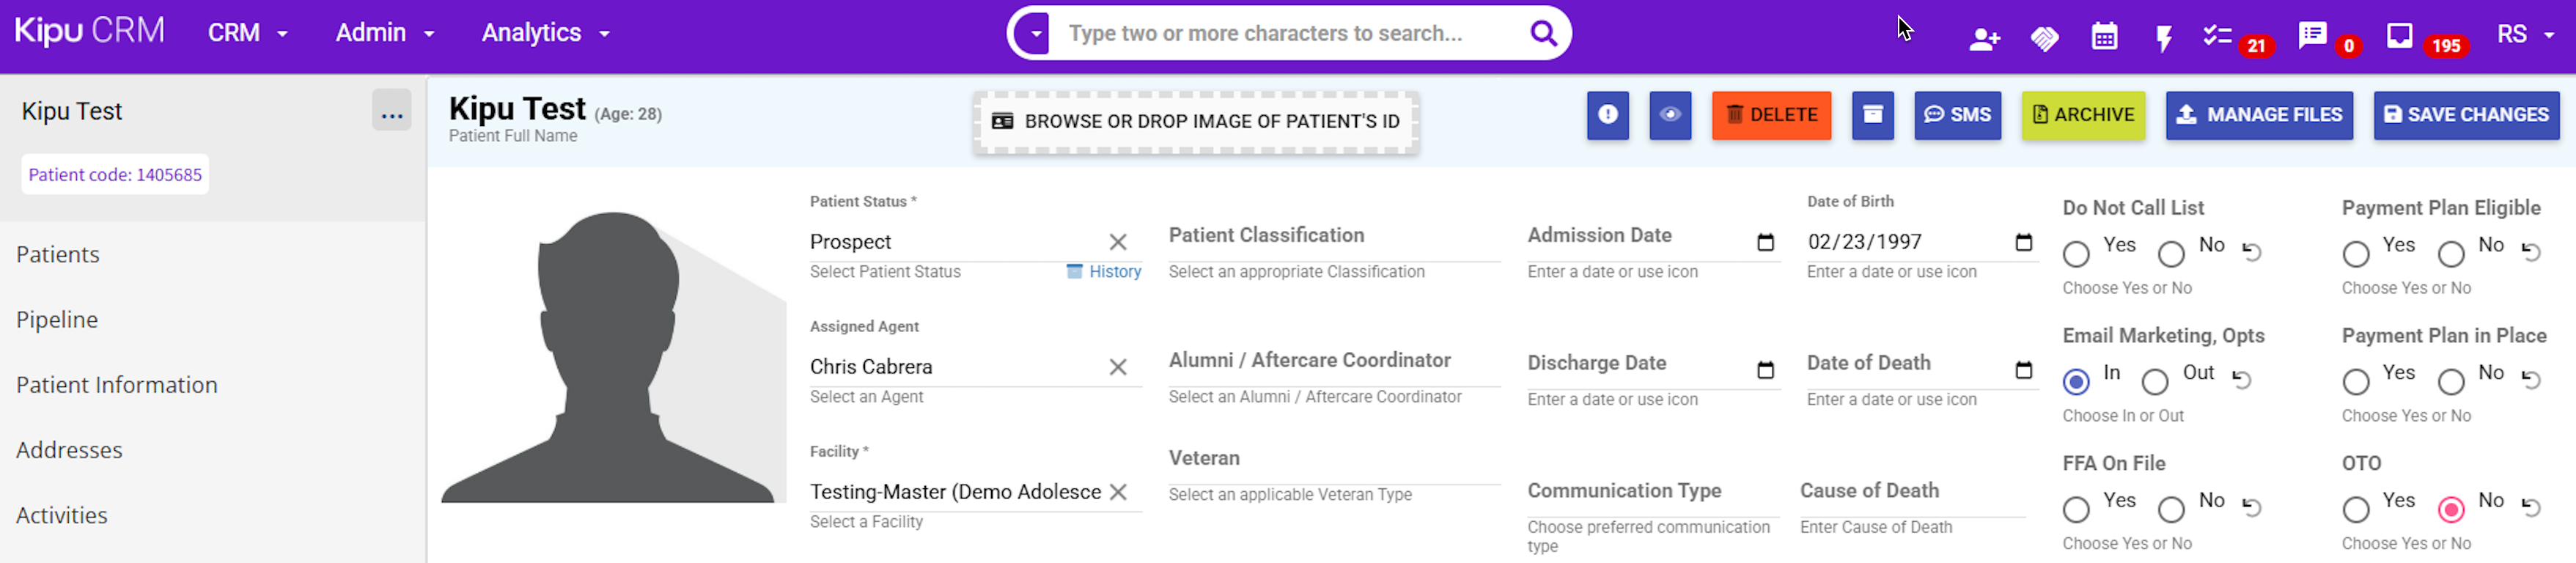Go to Addresses in the sidebar

pyautogui.click(x=69, y=450)
